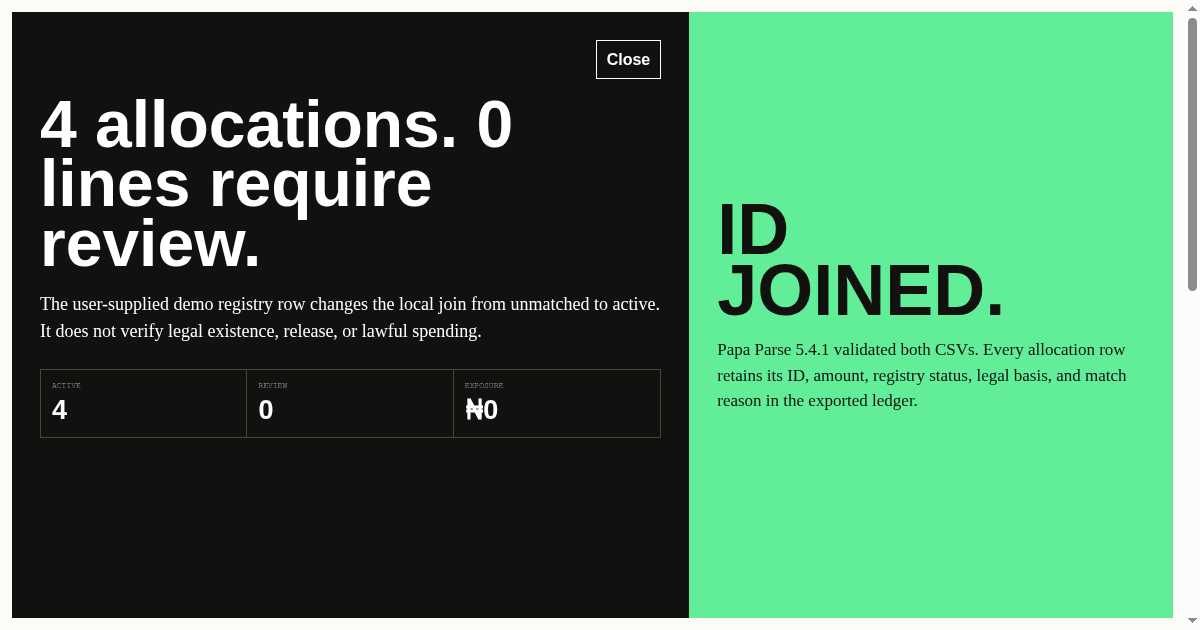Click the Review count value 0

coord(266,410)
